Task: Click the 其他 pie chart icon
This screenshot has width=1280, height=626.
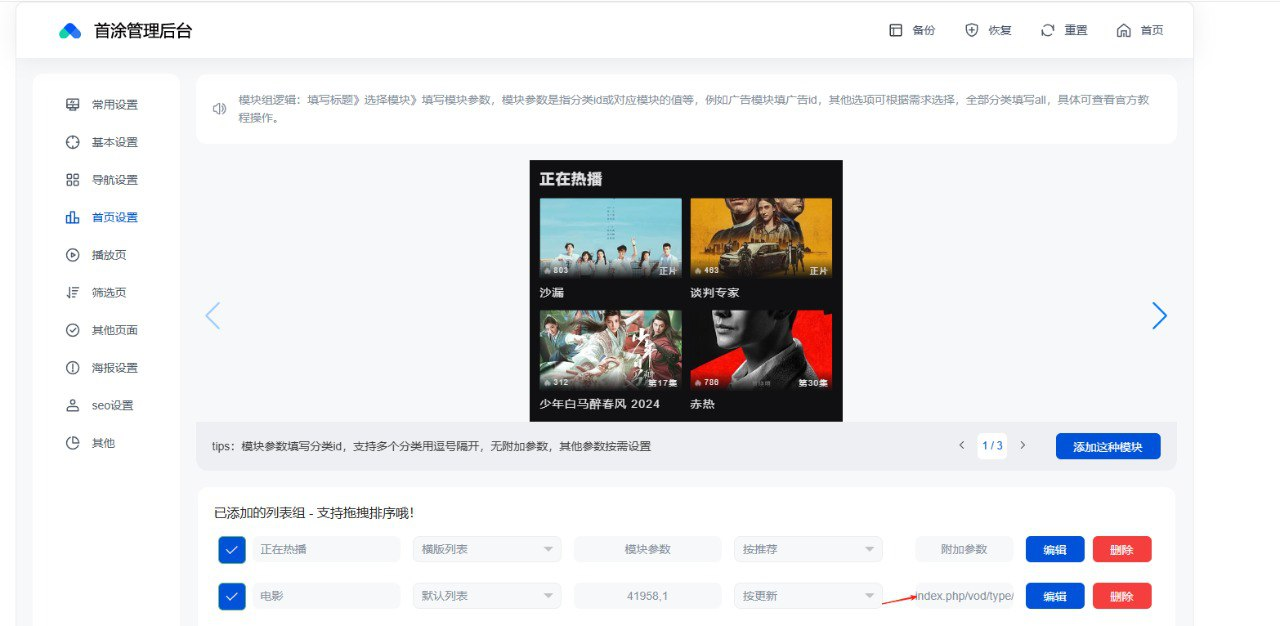Action: tap(72, 443)
